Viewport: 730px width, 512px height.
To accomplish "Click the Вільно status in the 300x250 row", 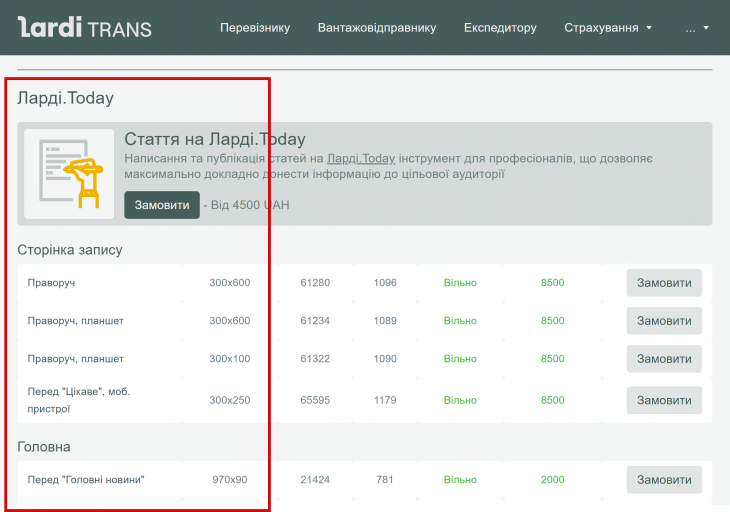I will pos(460,400).
